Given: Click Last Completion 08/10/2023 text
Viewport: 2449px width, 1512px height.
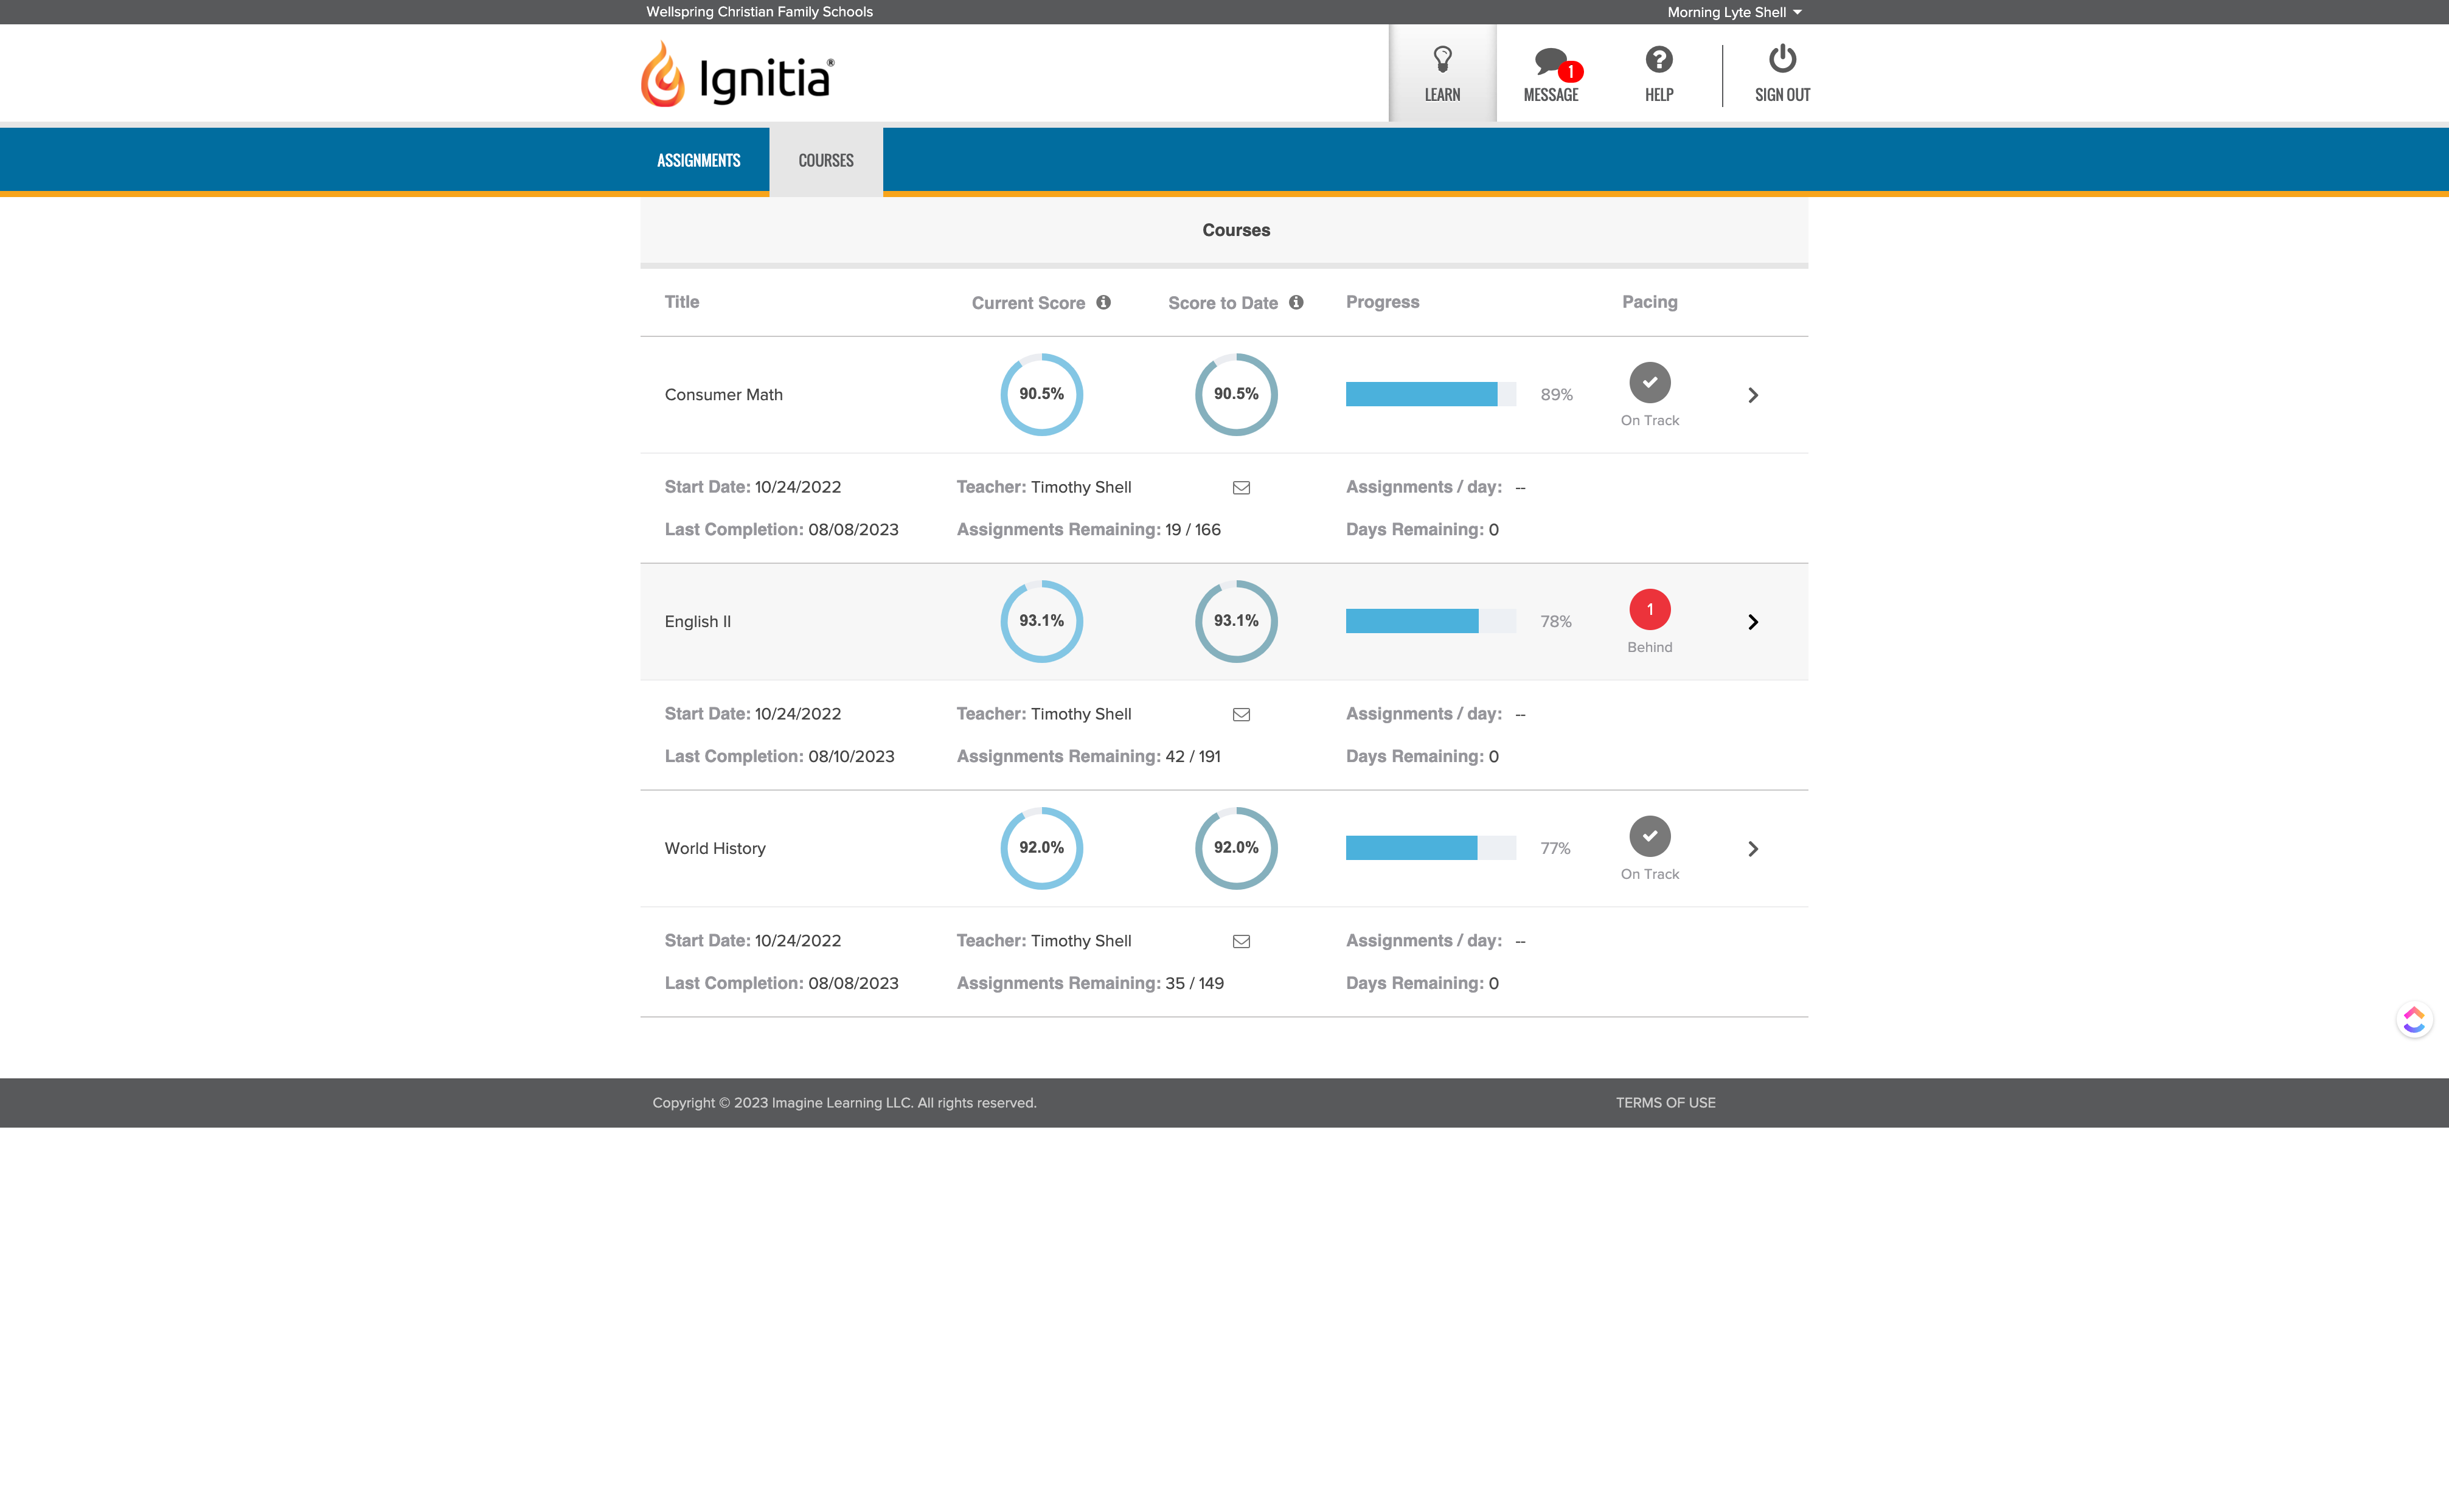Looking at the screenshot, I should click(x=779, y=757).
